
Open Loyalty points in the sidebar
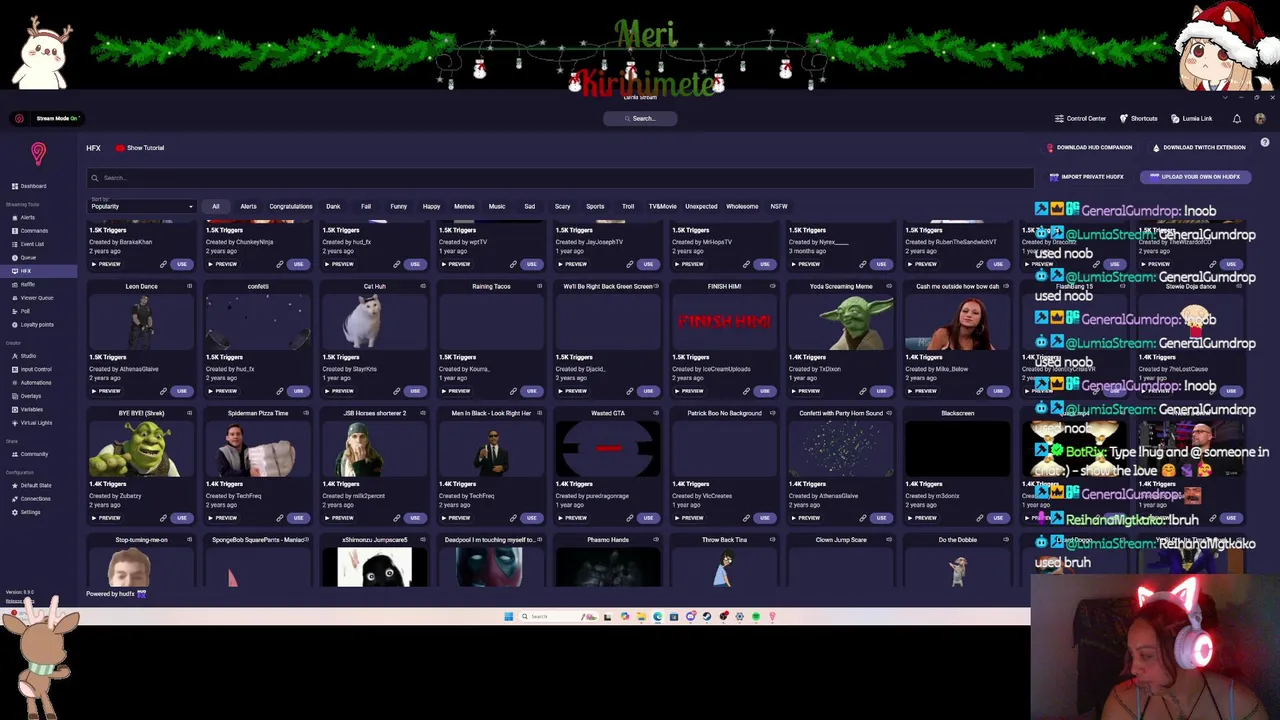point(39,325)
